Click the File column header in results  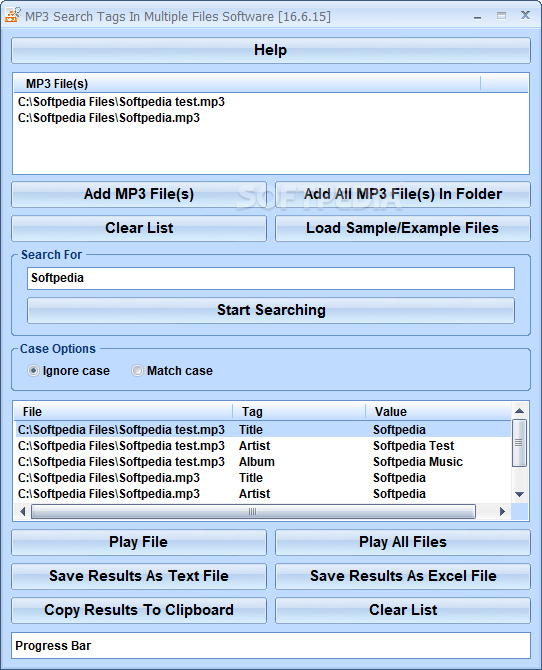pyautogui.click(x=124, y=412)
